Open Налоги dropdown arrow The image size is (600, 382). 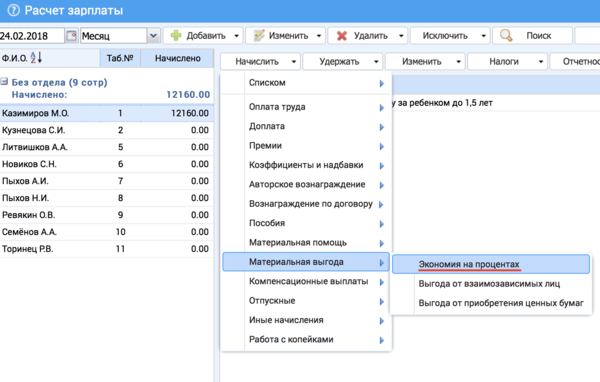click(541, 62)
